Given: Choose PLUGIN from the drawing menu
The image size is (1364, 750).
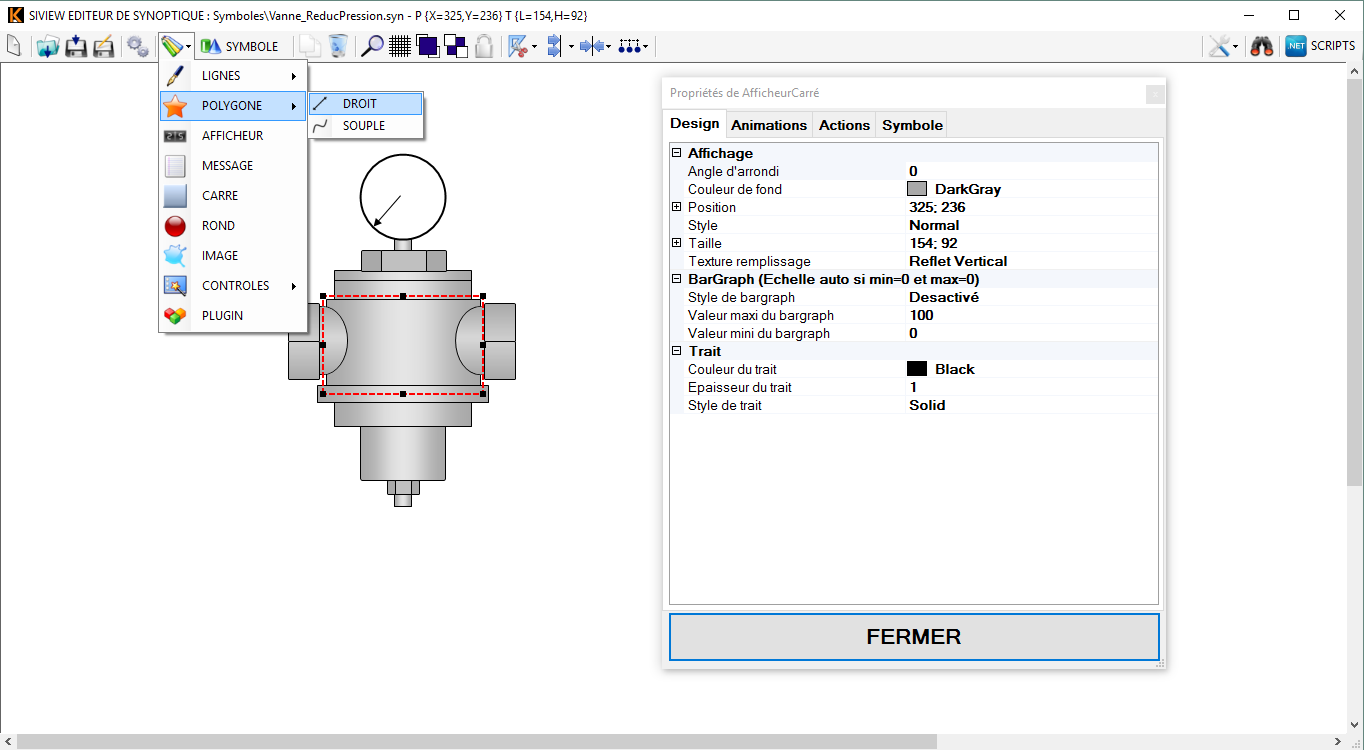Looking at the screenshot, I should [232, 316].
